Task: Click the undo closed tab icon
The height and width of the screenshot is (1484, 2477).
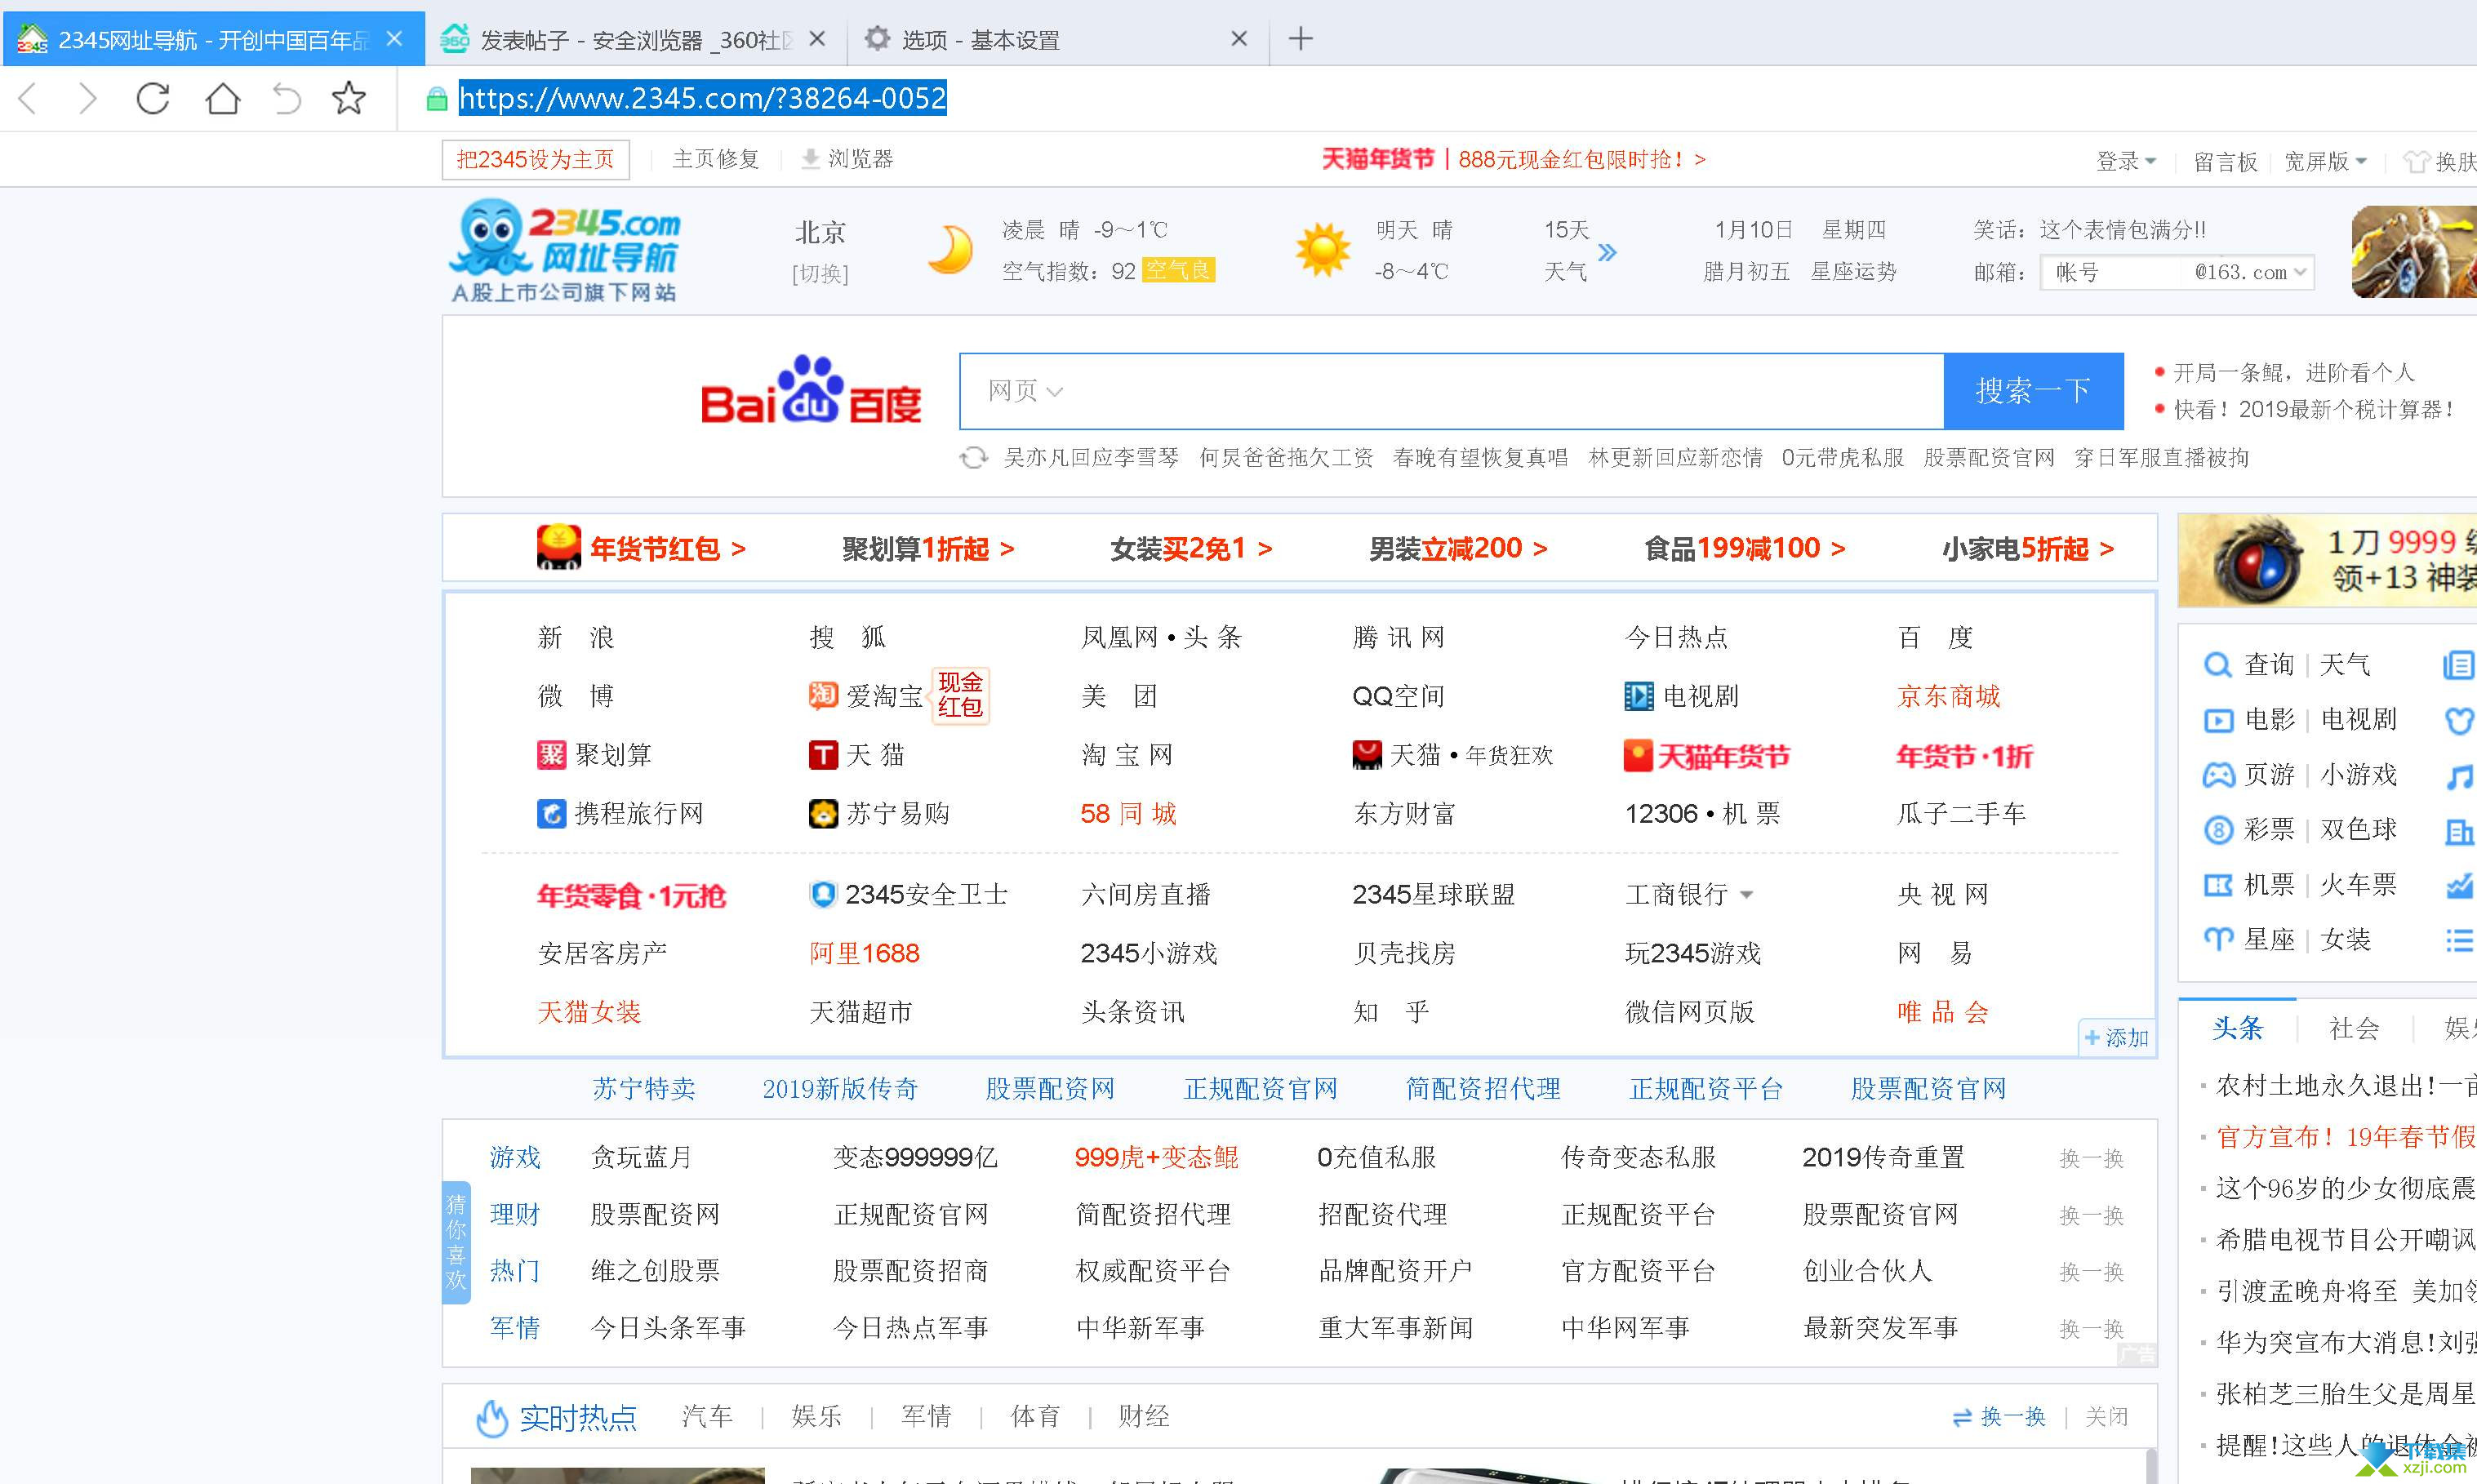Action: [x=287, y=98]
